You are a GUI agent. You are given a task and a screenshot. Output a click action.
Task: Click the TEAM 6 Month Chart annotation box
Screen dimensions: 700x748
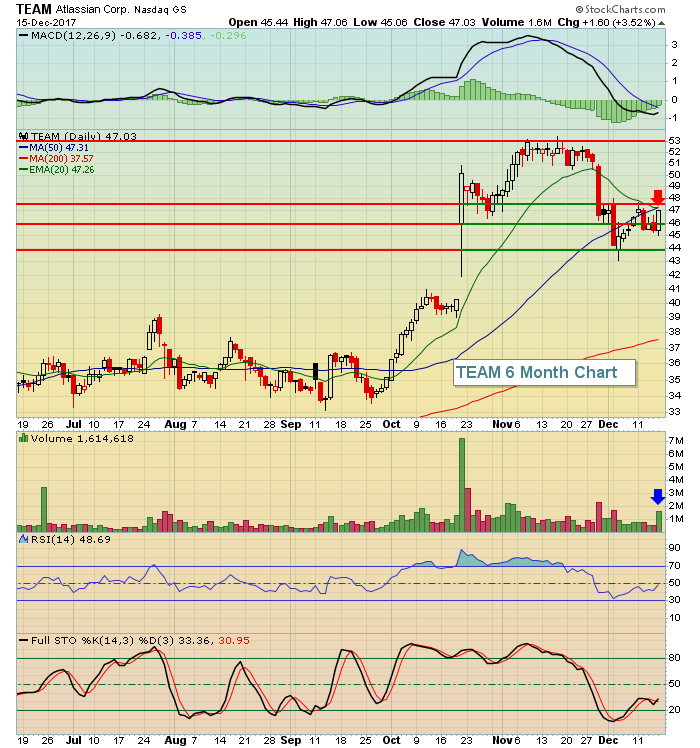pyautogui.click(x=544, y=373)
